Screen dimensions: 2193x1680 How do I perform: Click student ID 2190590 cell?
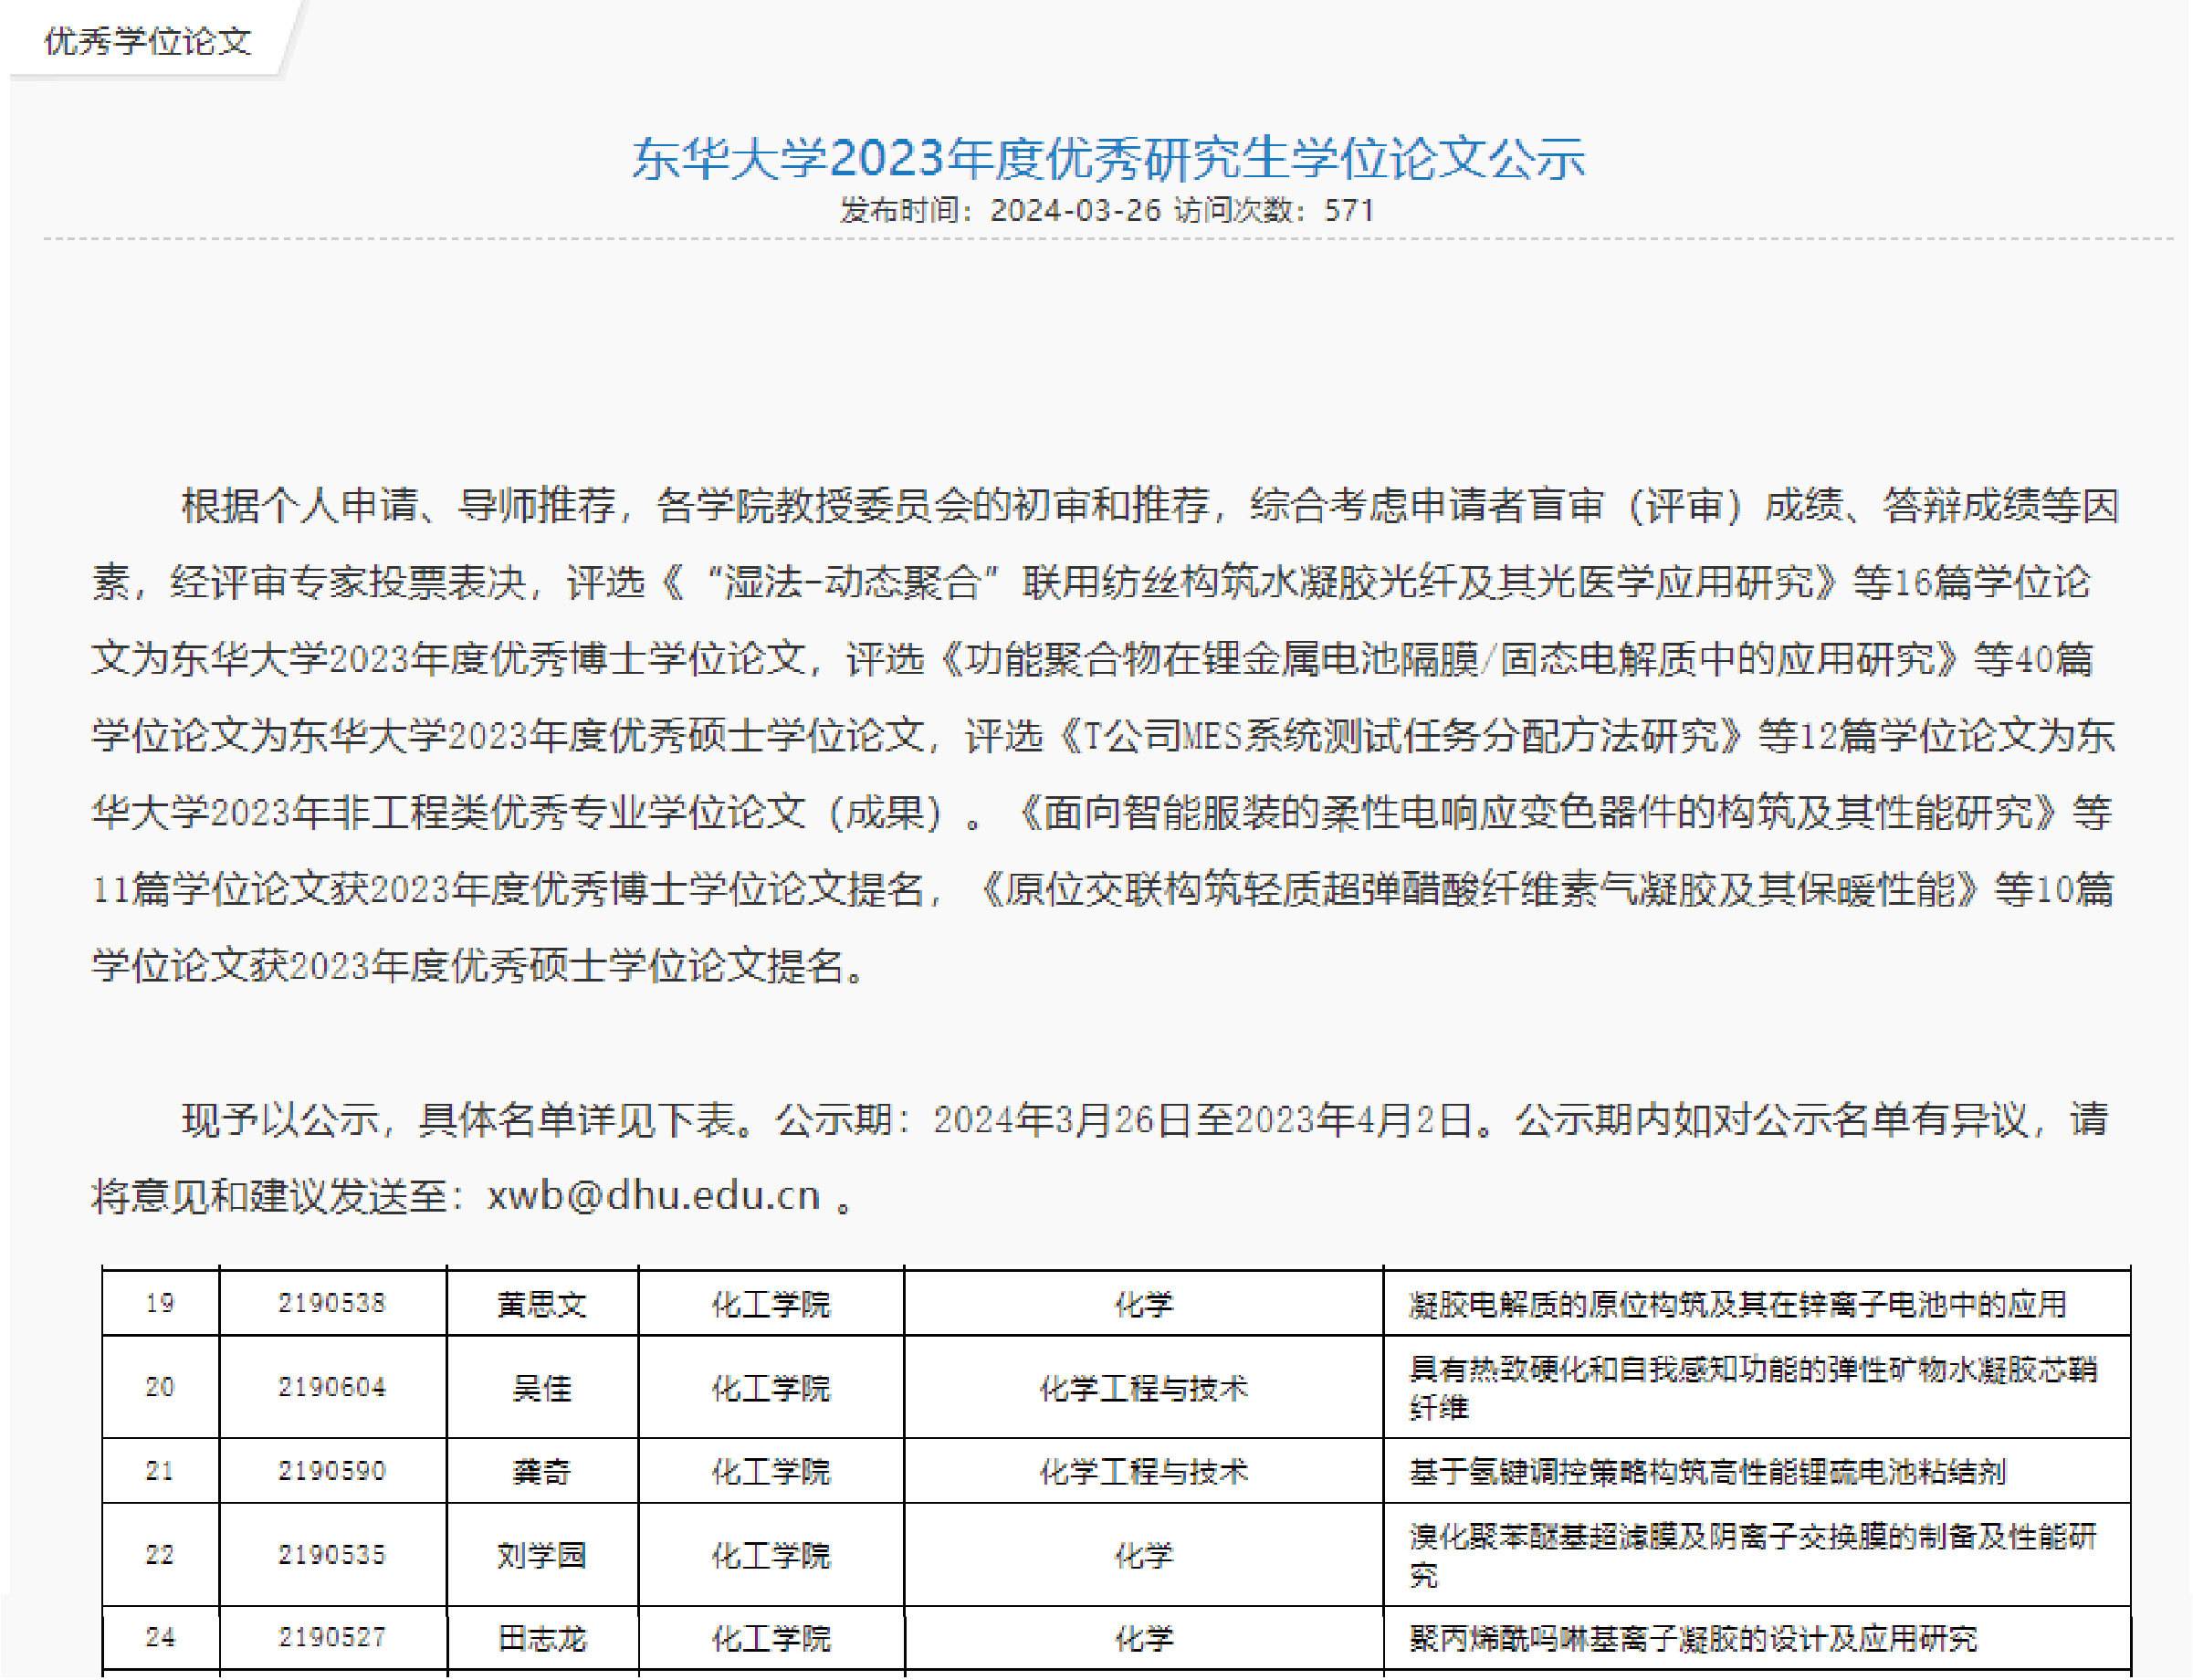[332, 1471]
